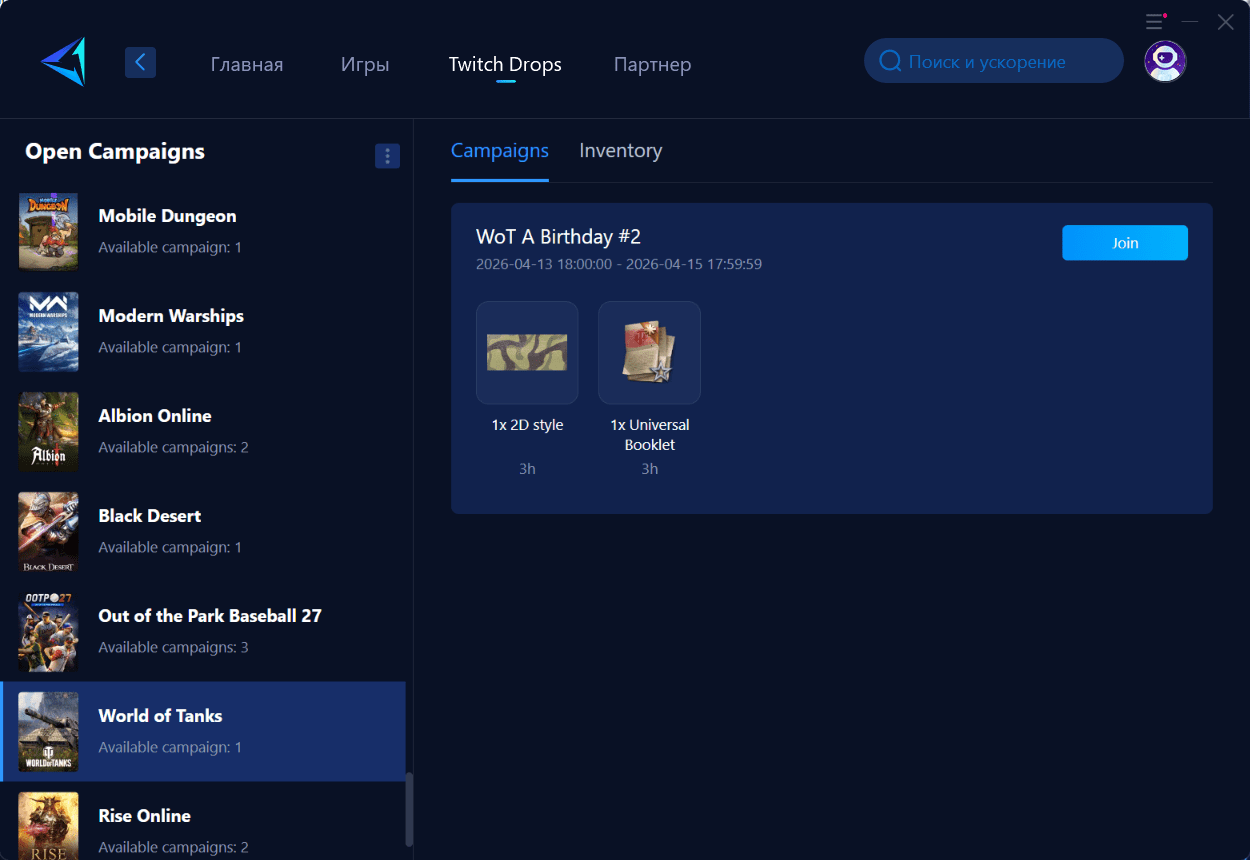
Task: Close the application window
Action: 1225,21
